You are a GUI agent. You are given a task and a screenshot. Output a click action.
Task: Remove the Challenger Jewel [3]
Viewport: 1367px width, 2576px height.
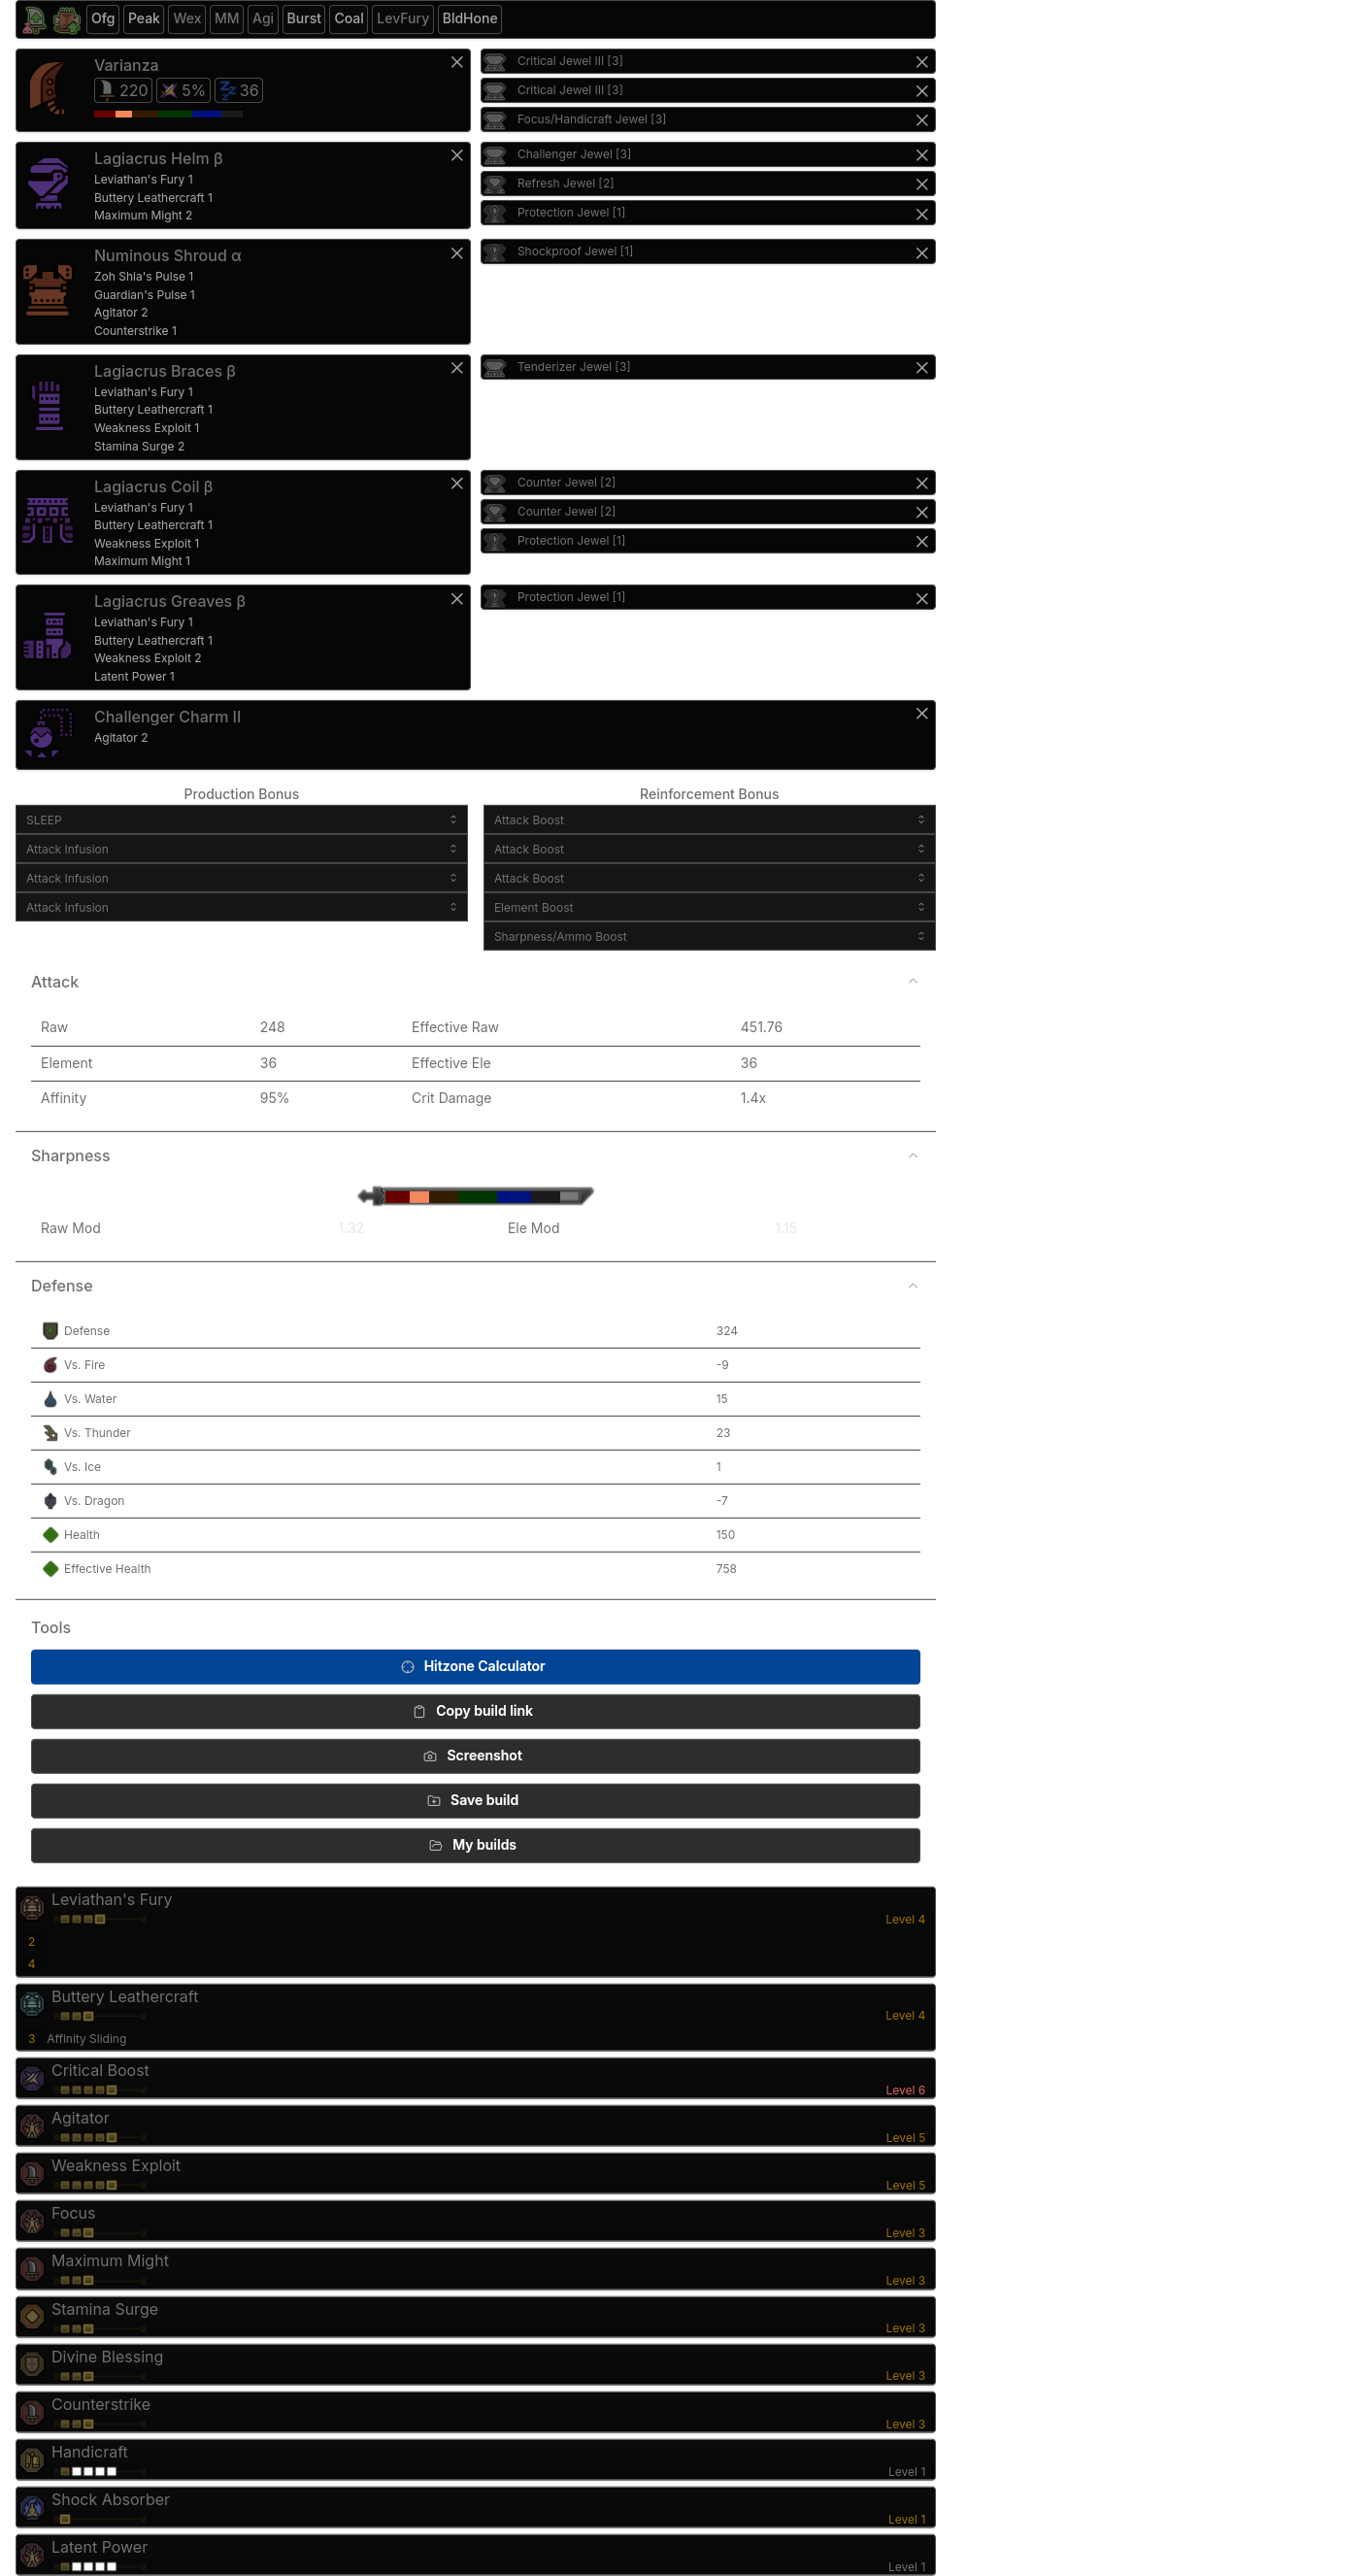click(x=922, y=155)
